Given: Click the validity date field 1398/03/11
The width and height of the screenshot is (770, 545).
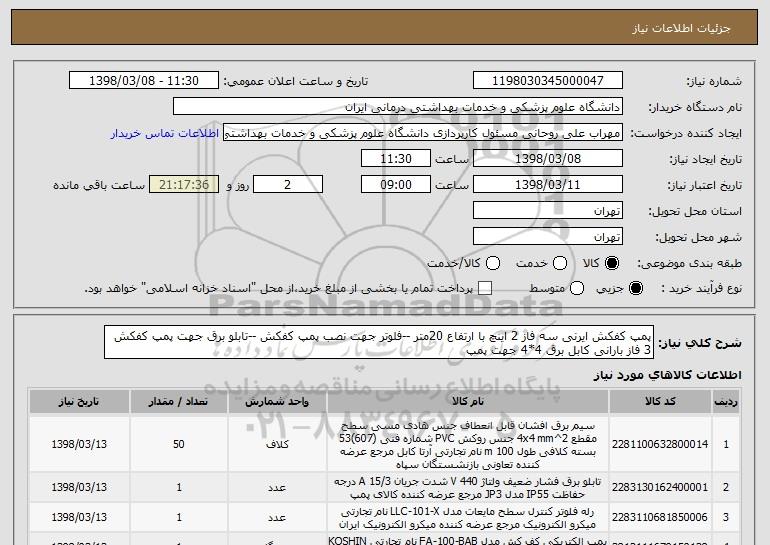Looking at the screenshot, I should (x=548, y=185).
